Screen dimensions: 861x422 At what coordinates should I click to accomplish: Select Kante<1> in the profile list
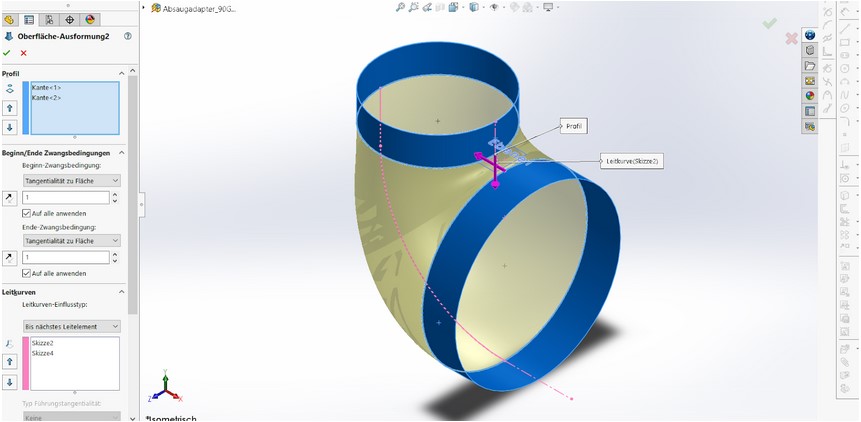(x=47, y=89)
